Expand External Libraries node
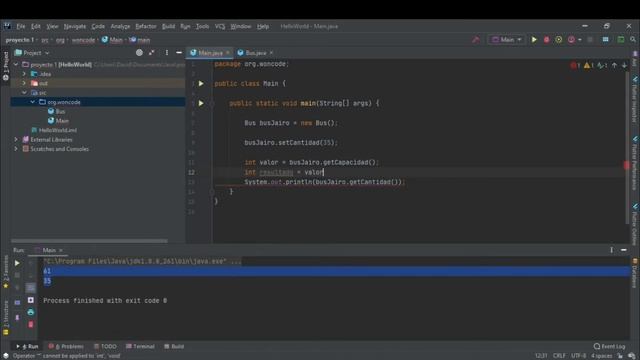Screen dimensions: 640x360 point(16,140)
